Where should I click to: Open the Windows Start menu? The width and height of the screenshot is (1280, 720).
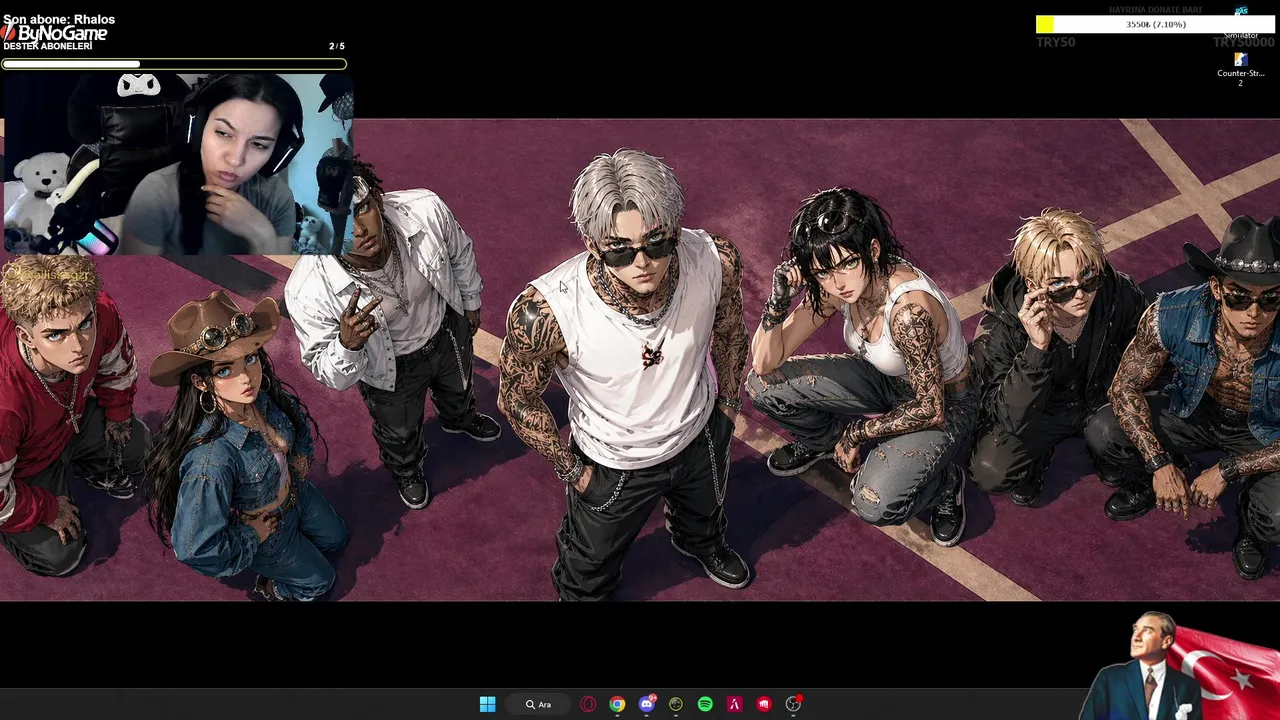tap(487, 704)
